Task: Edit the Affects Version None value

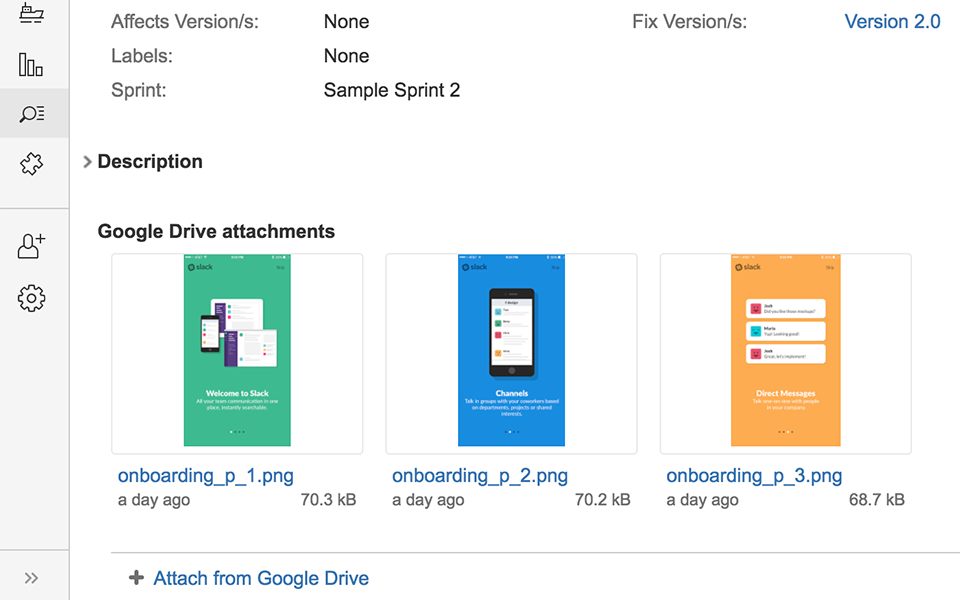Action: (x=346, y=21)
